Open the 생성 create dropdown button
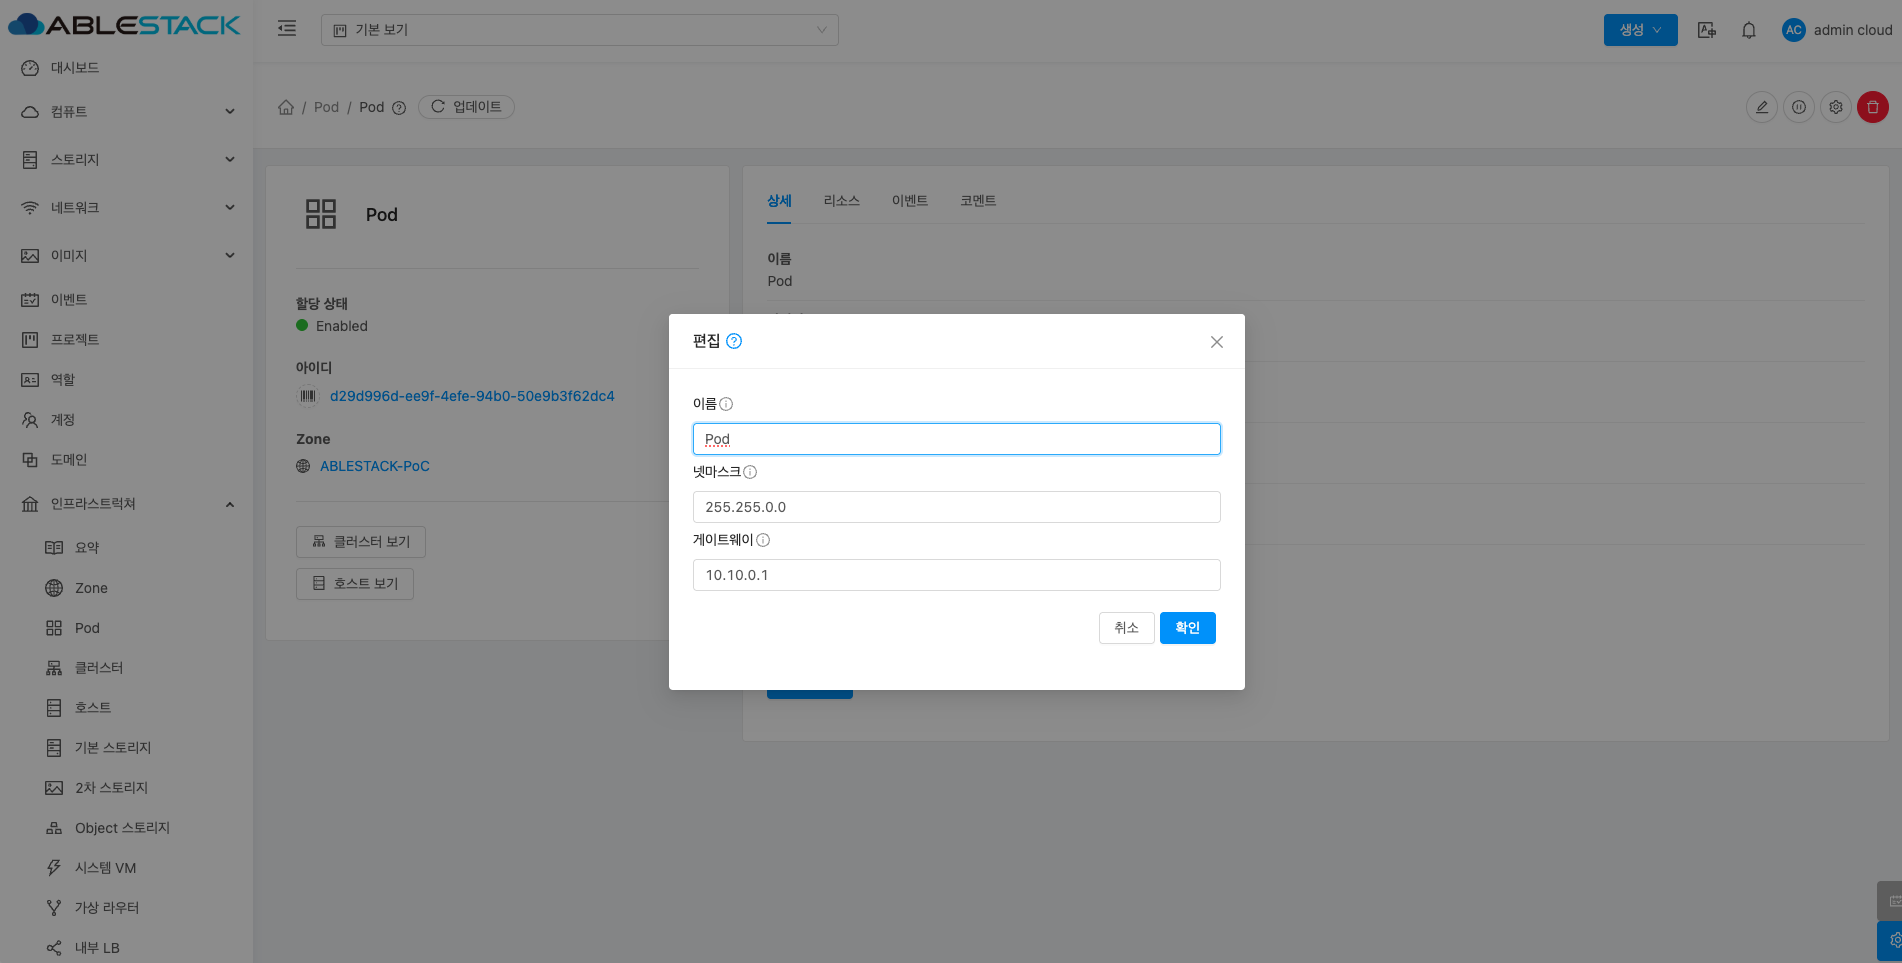This screenshot has width=1902, height=963. pos(1640,30)
